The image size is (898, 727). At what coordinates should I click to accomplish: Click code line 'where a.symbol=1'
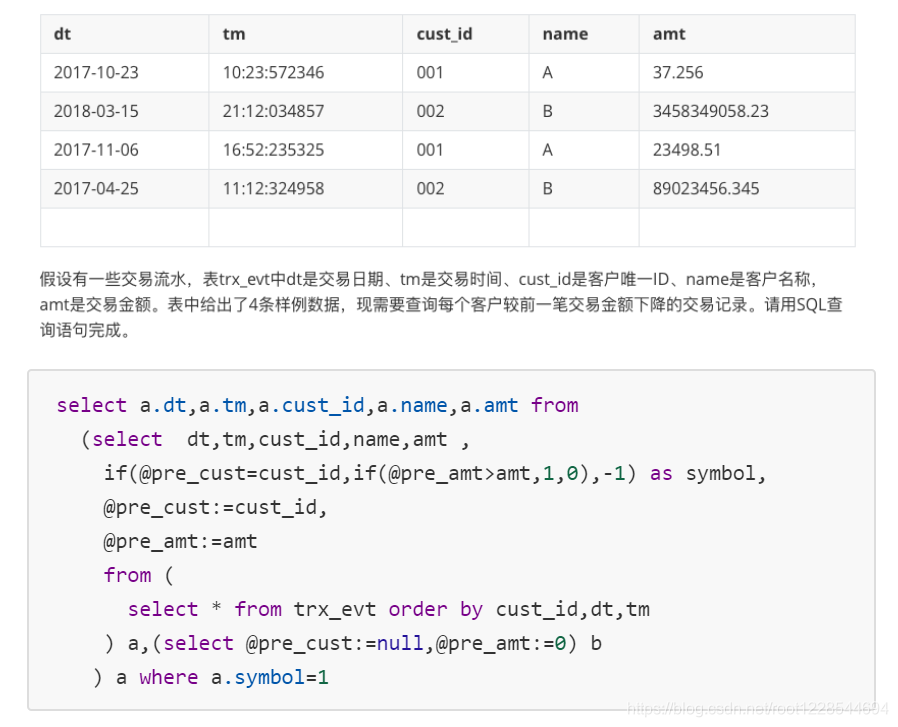click(x=211, y=678)
